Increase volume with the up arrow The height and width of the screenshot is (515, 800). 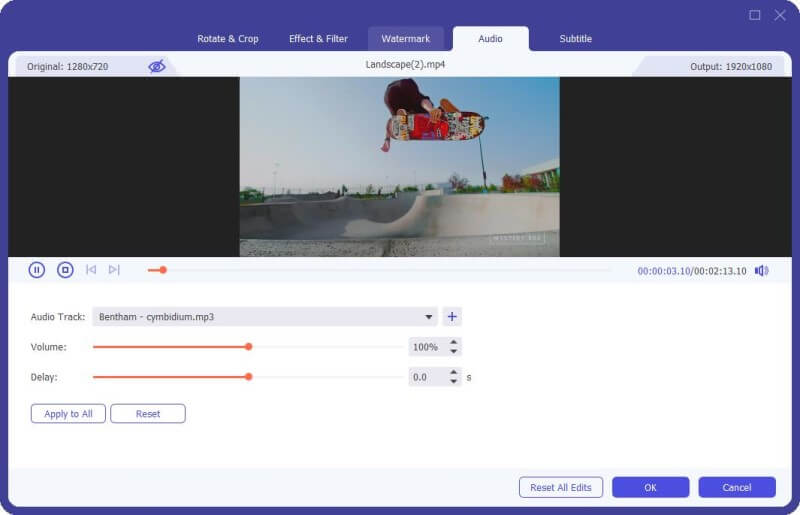point(454,343)
